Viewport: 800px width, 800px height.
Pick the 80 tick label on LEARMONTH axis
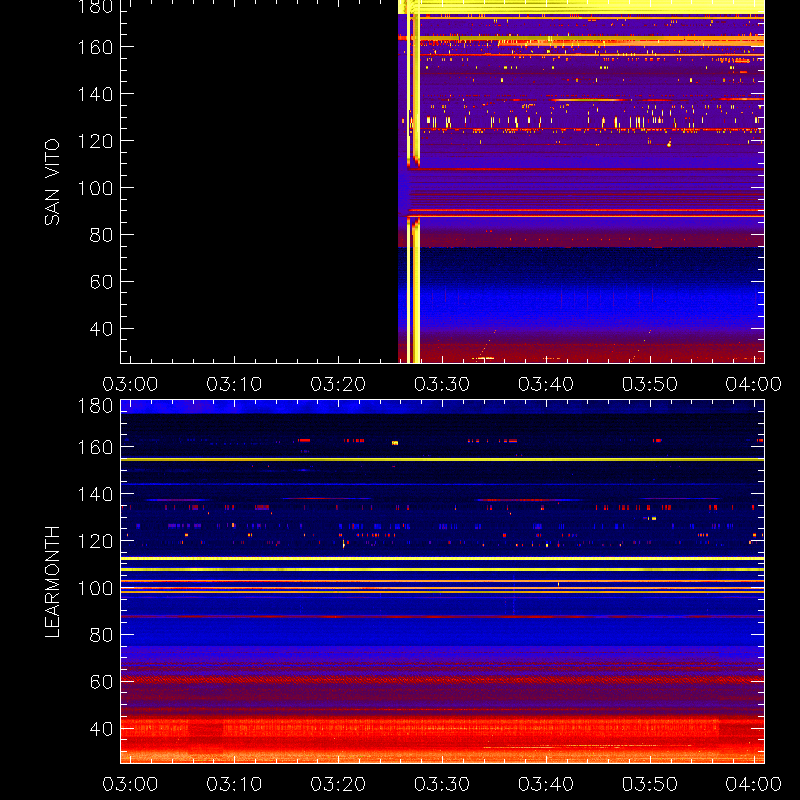[101, 635]
